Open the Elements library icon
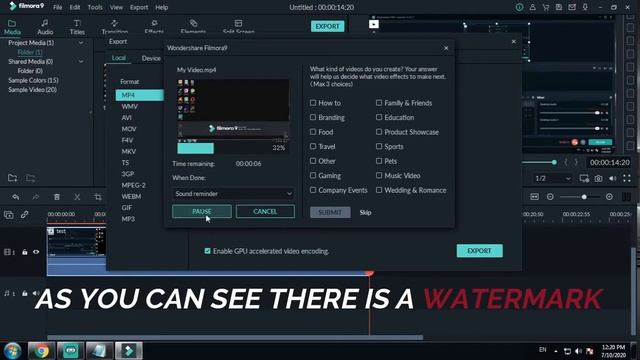640x360 pixels. [x=193, y=23]
